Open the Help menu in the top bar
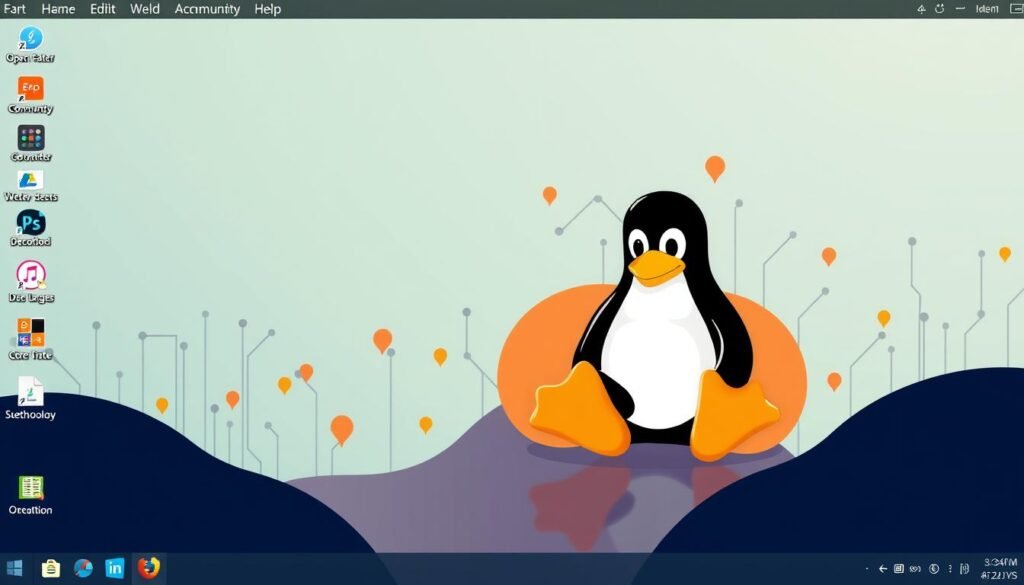Image resolution: width=1024 pixels, height=585 pixels. [x=268, y=9]
